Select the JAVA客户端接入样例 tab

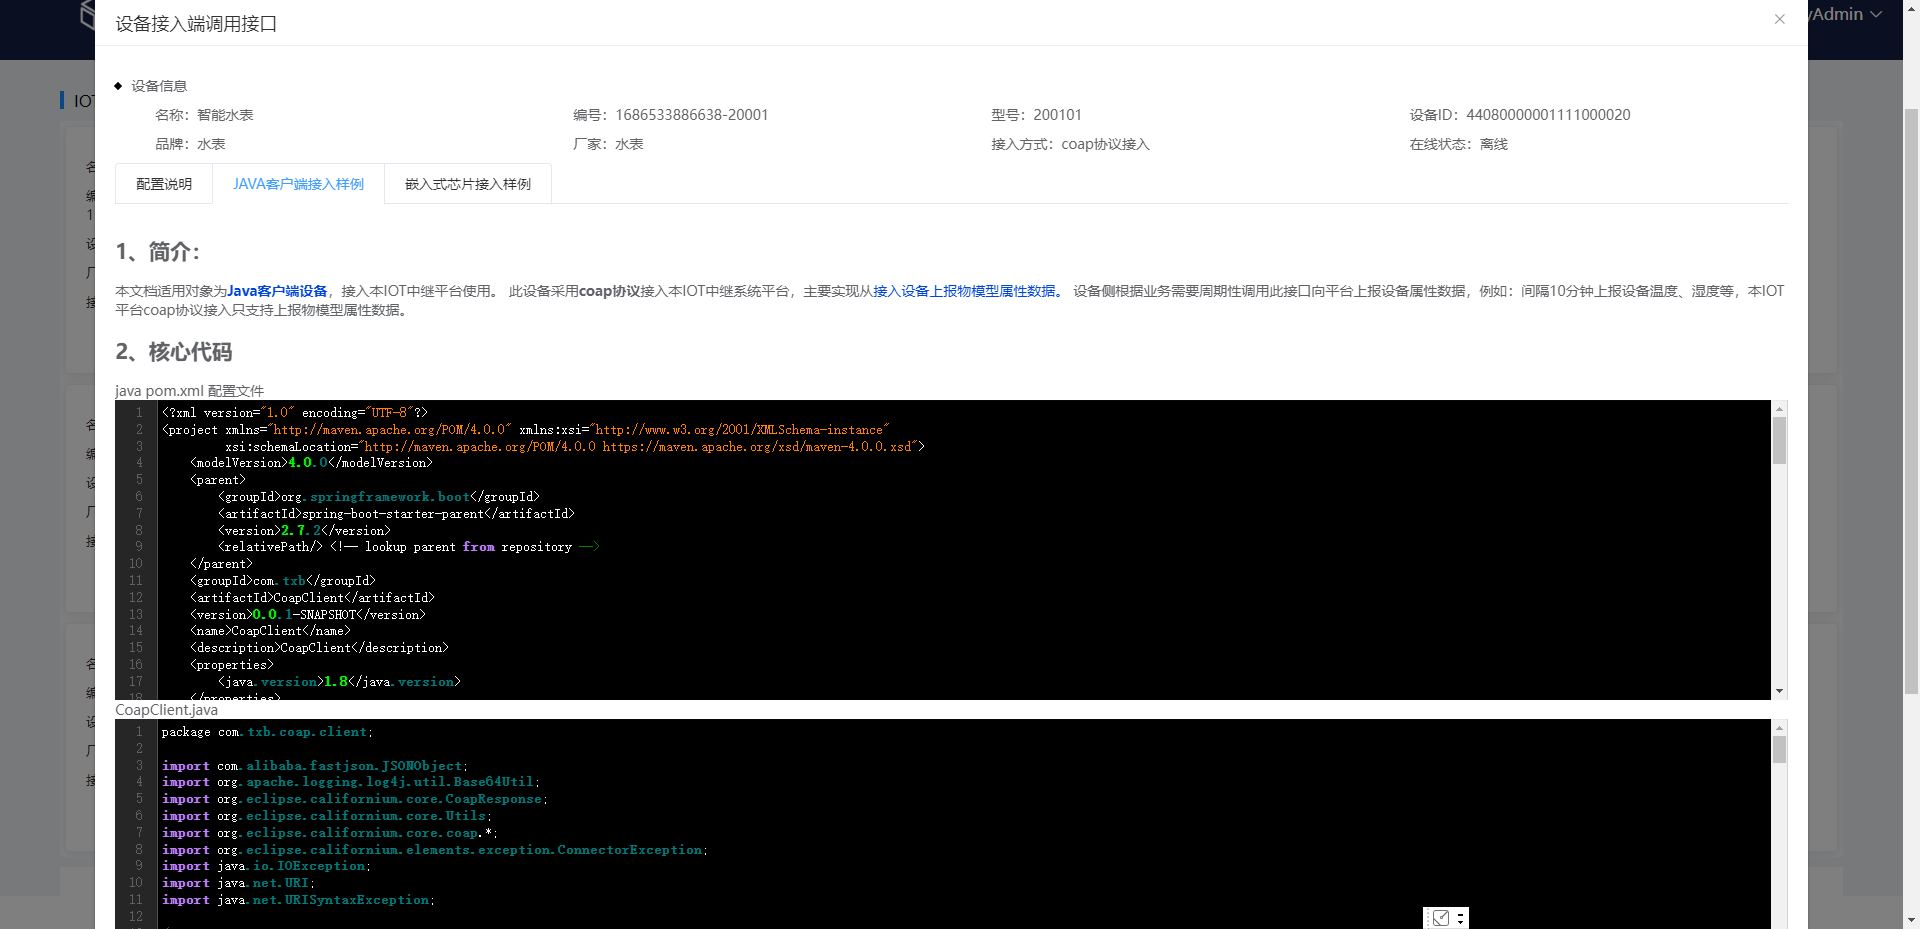point(298,184)
